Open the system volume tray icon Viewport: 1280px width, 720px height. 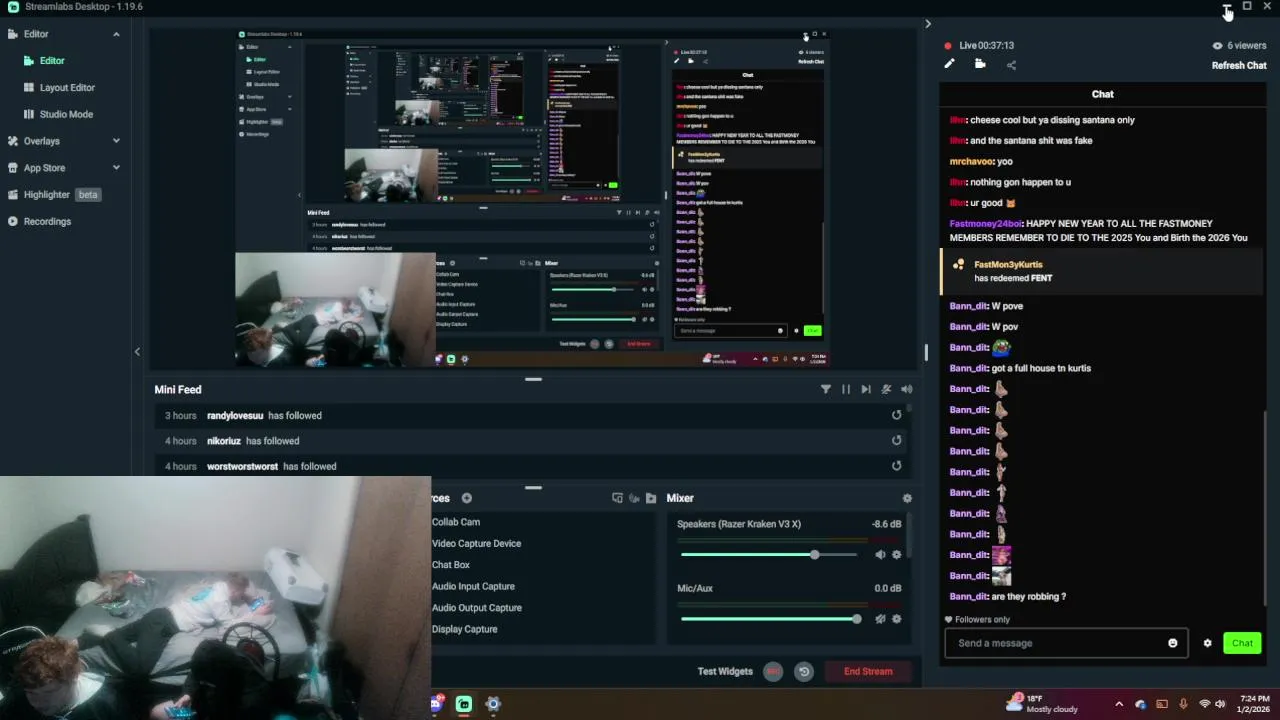[x=1220, y=704]
